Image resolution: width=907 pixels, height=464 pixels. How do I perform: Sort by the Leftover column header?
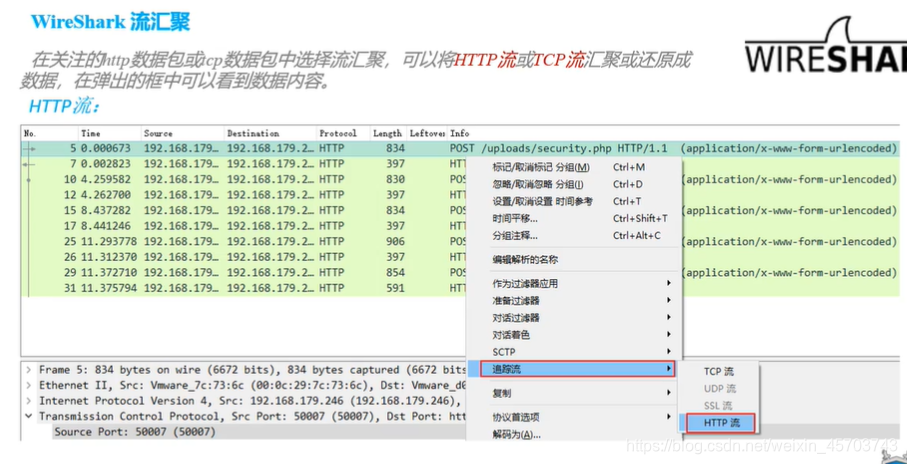[427, 134]
